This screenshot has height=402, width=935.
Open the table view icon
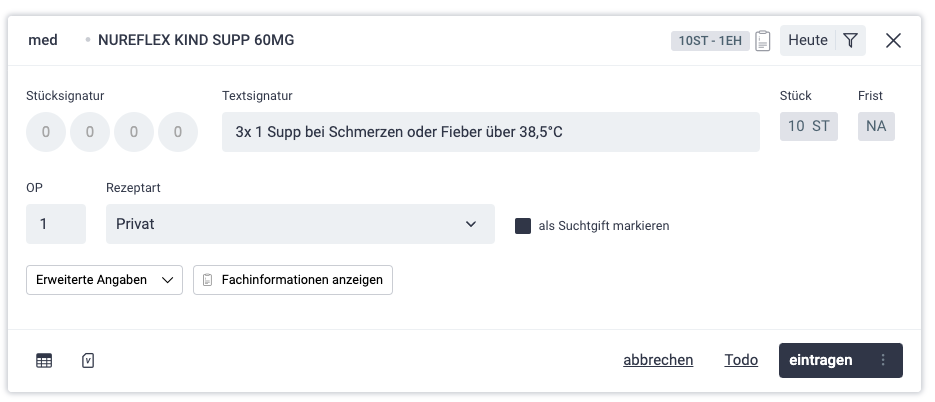point(44,360)
